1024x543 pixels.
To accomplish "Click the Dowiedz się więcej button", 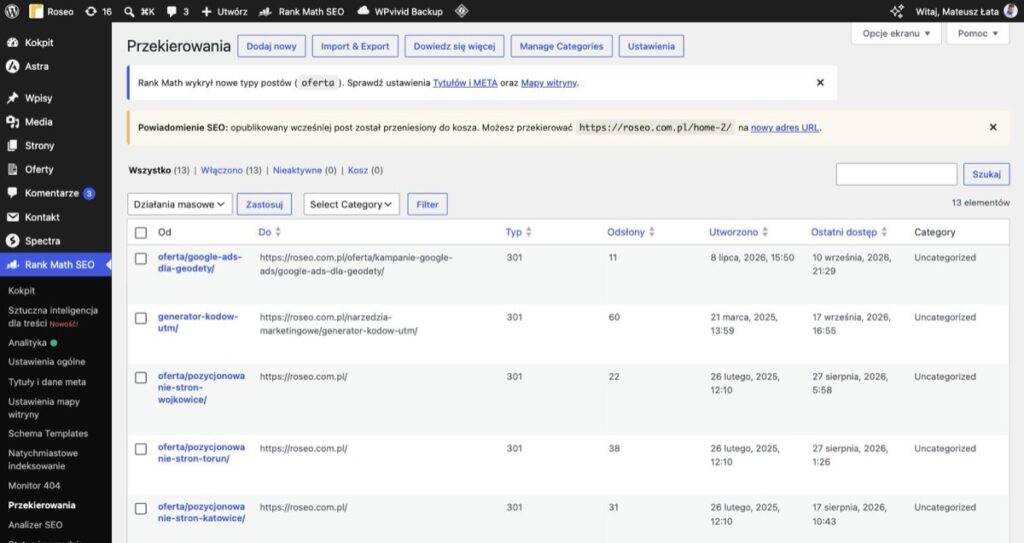I will [x=455, y=46].
